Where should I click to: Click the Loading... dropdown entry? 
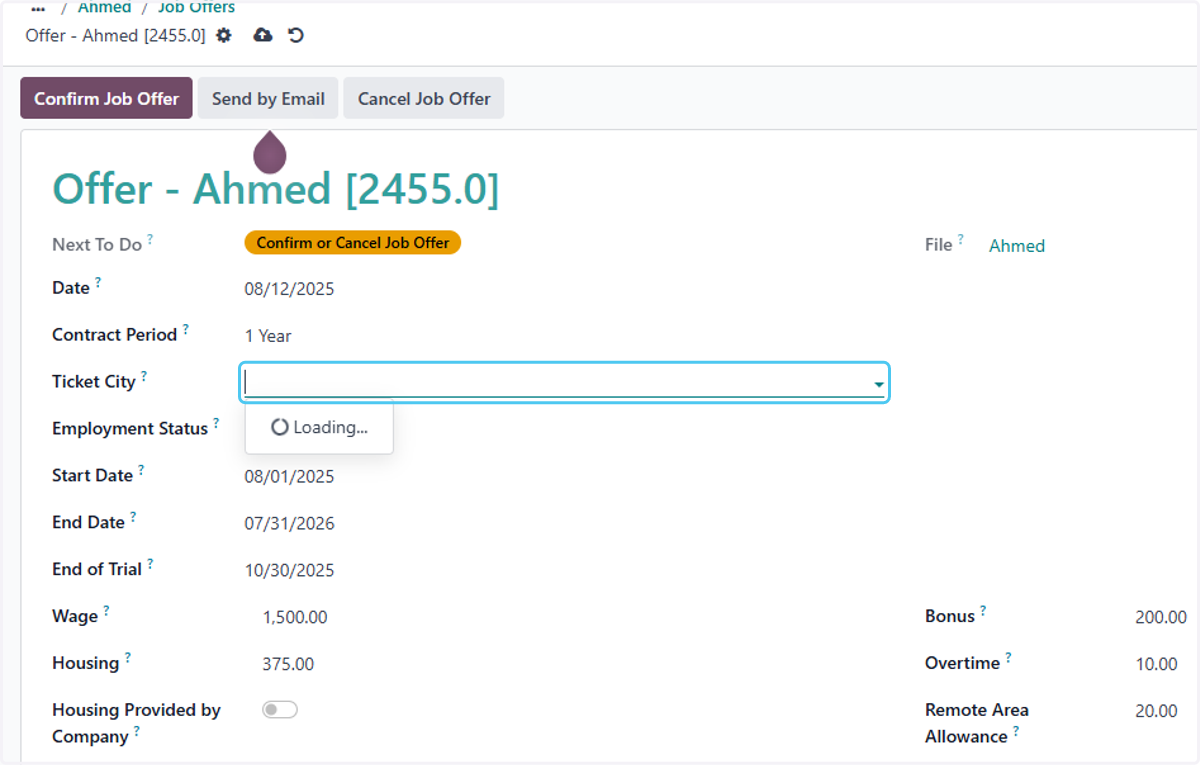click(319, 428)
